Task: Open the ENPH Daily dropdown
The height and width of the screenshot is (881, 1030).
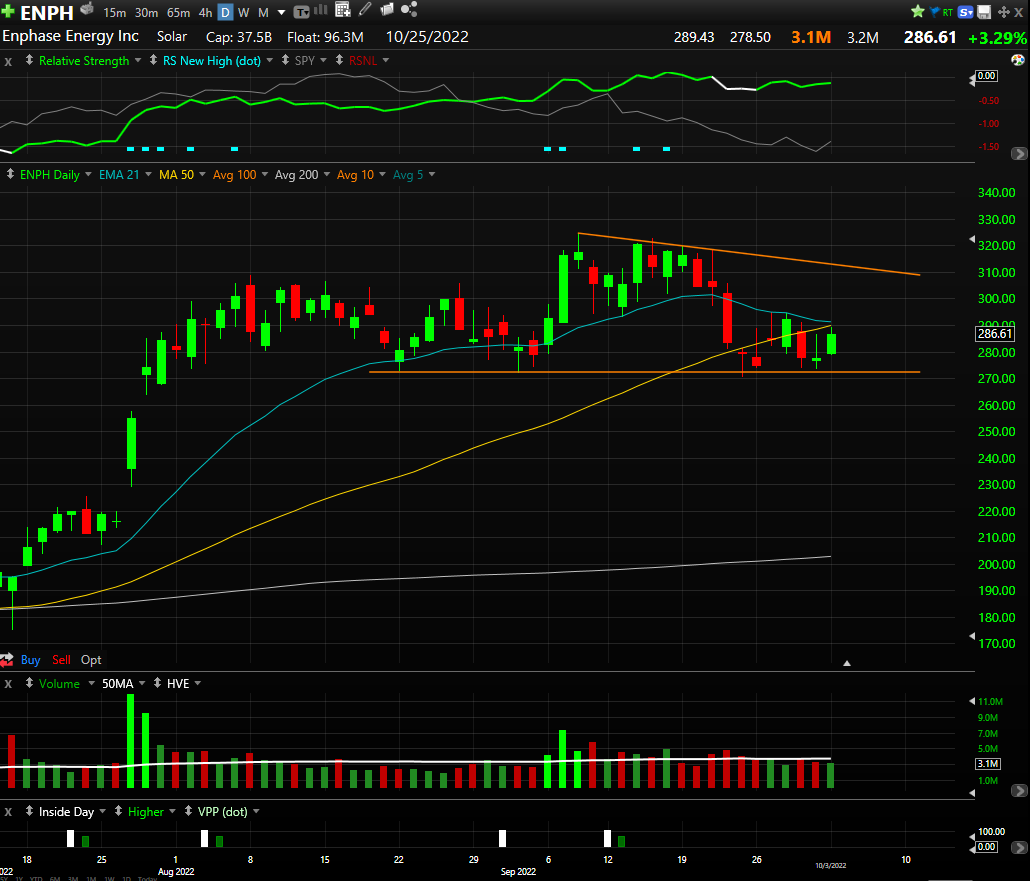Action: point(88,175)
